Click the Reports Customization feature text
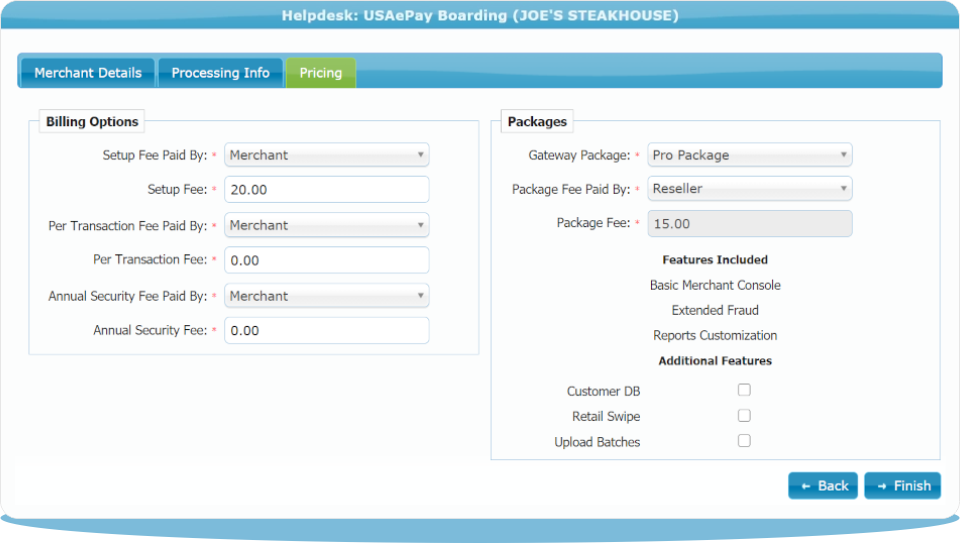960x543 pixels. 715,335
